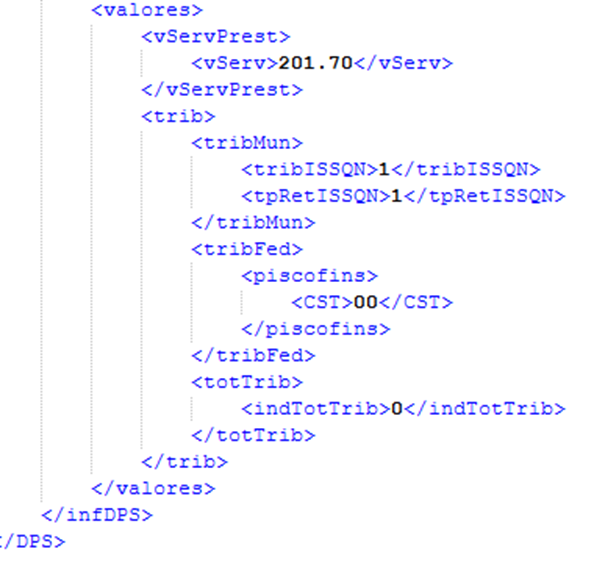This screenshot has height=563, width=594.
Task: Click the opening tribFed tag
Action: pos(247,249)
